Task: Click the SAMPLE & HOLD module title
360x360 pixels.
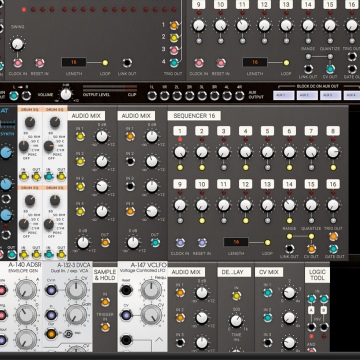Action: click(x=105, y=275)
